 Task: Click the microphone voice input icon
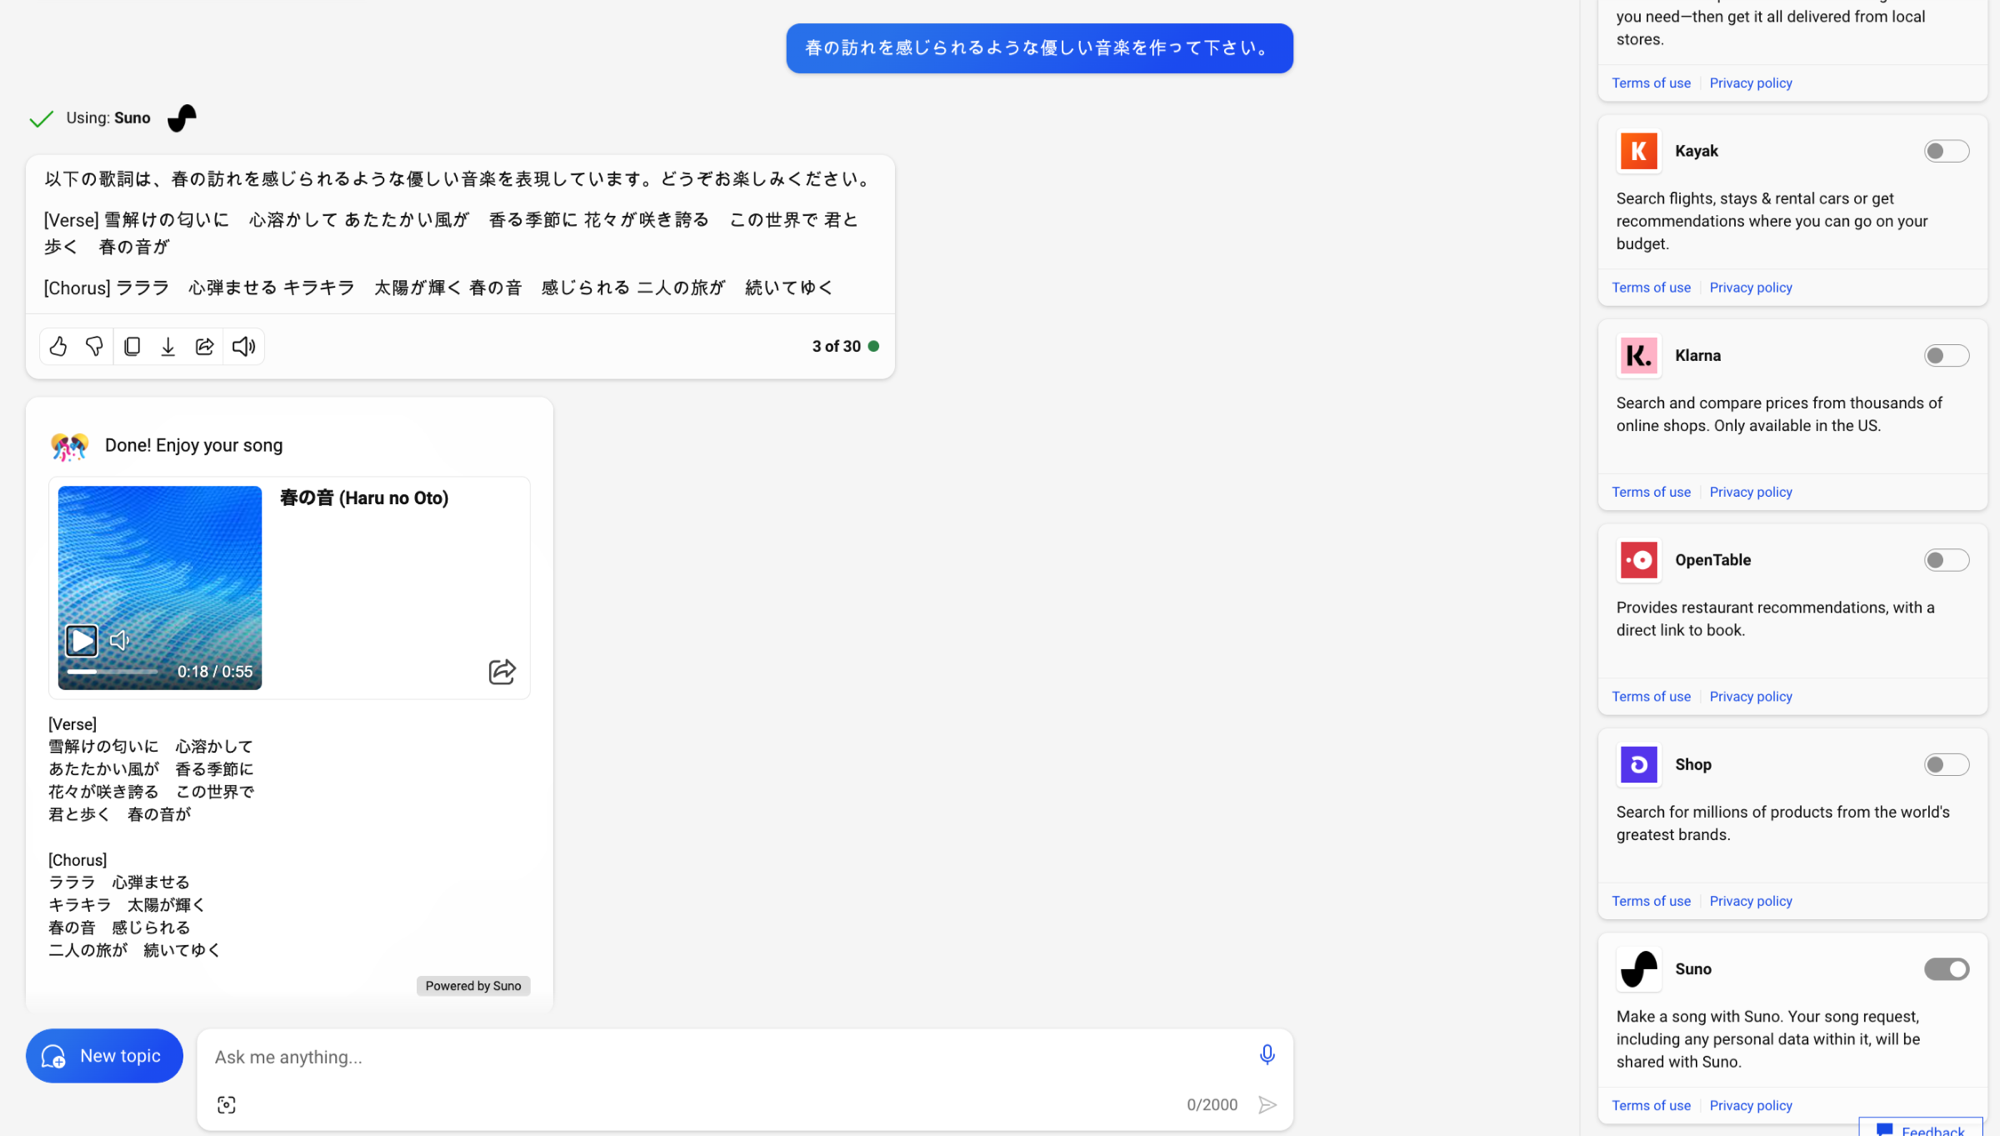pos(1267,1055)
